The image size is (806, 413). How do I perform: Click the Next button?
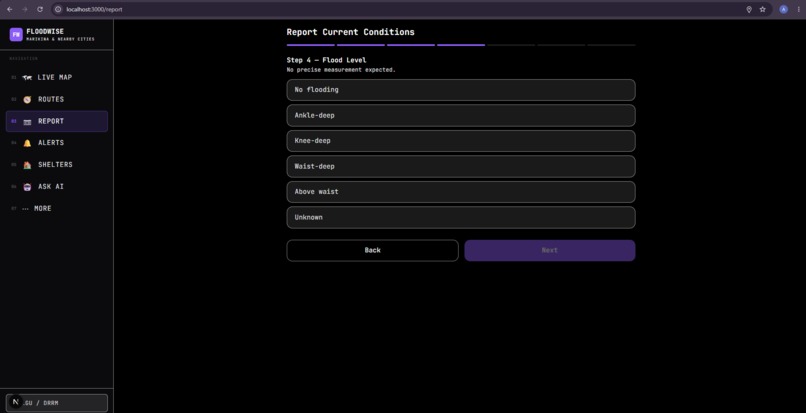tap(549, 250)
